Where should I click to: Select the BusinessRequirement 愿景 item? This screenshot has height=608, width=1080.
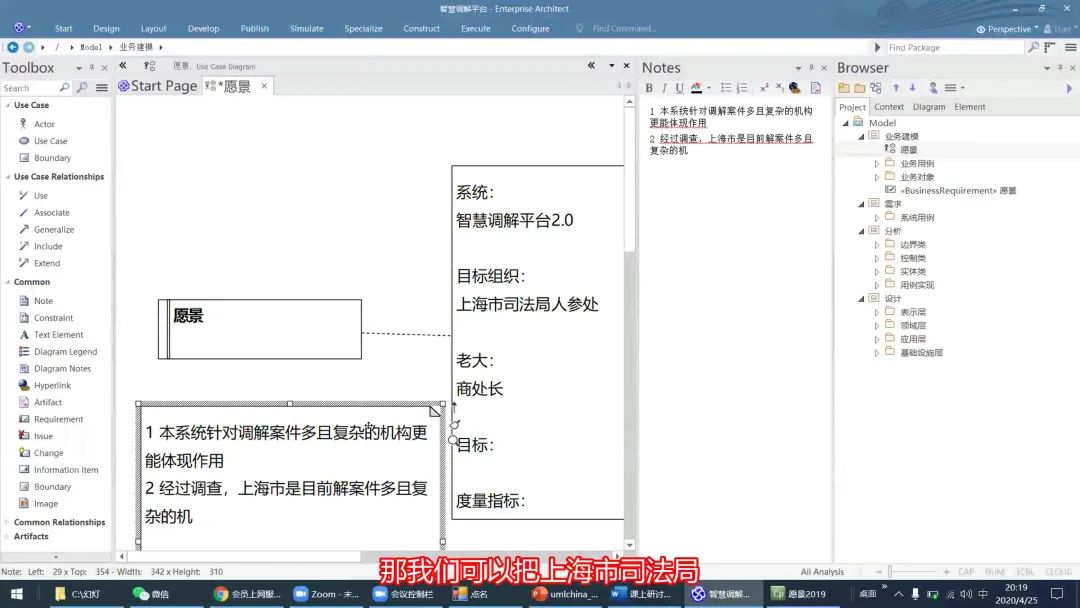click(x=957, y=191)
